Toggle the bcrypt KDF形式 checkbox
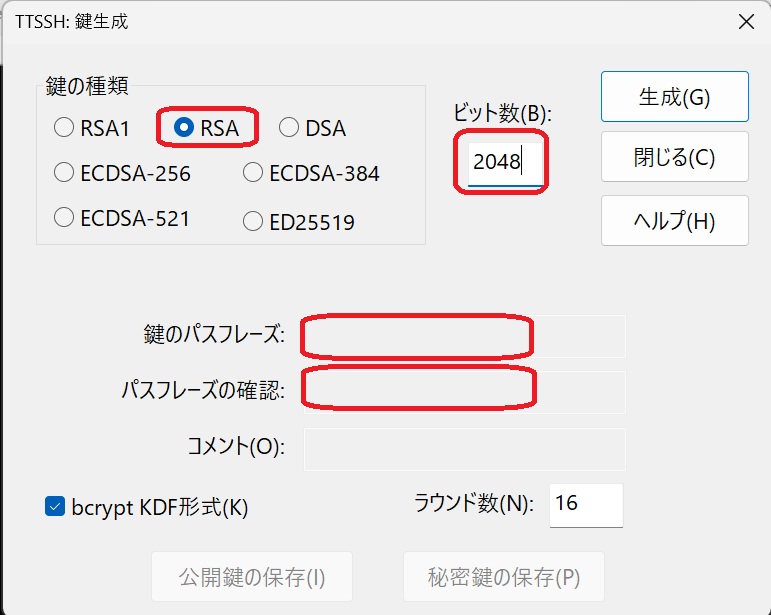Screen dimensions: 771x615 coord(56,507)
